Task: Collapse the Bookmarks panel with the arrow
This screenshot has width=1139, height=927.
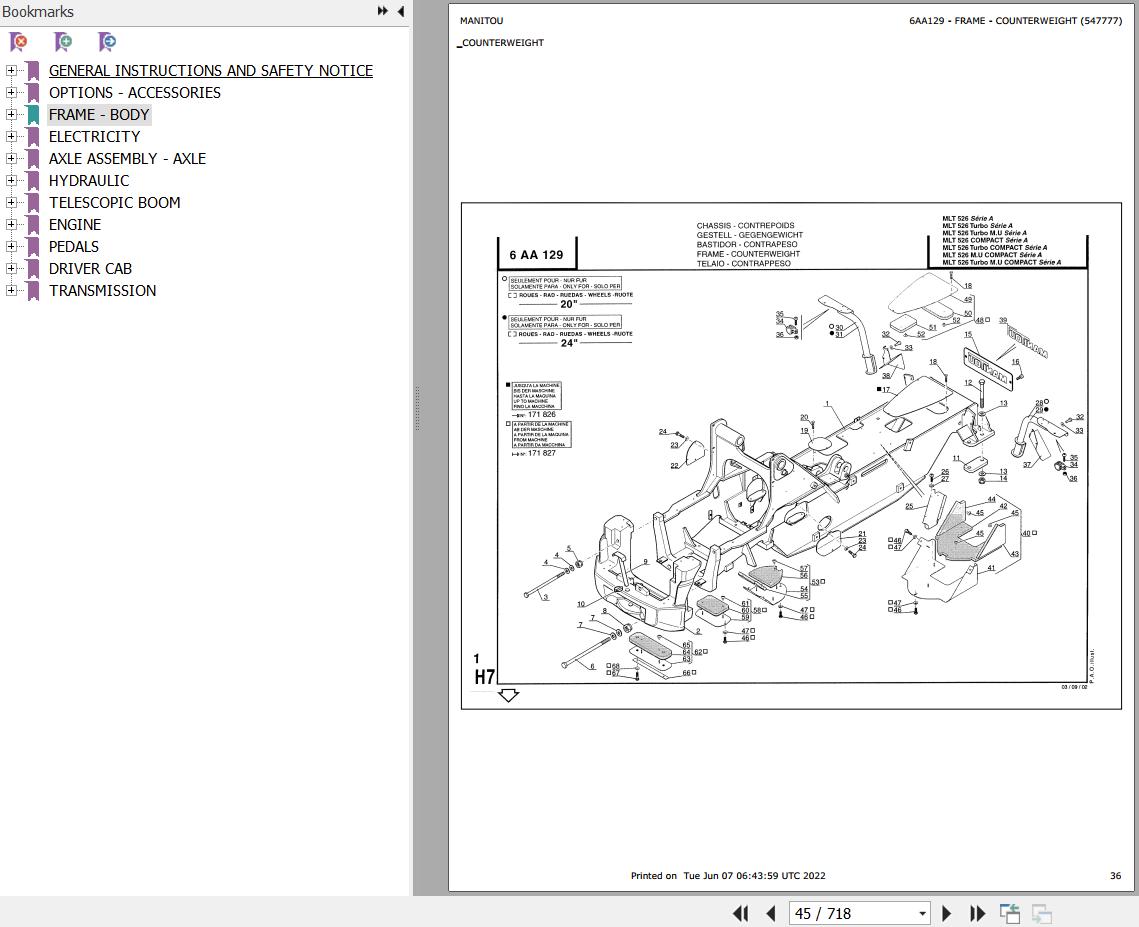Action: 401,11
